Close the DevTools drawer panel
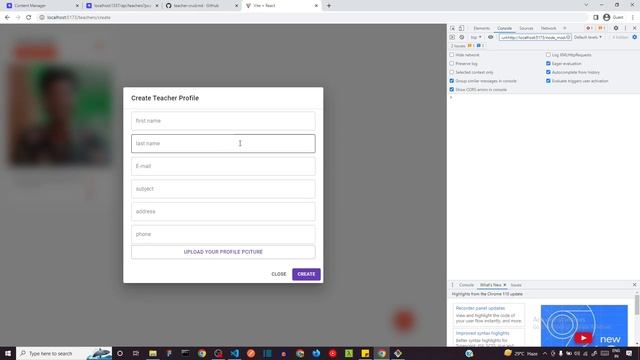Image resolution: width=640 pixels, height=360 pixels. (x=634, y=284)
